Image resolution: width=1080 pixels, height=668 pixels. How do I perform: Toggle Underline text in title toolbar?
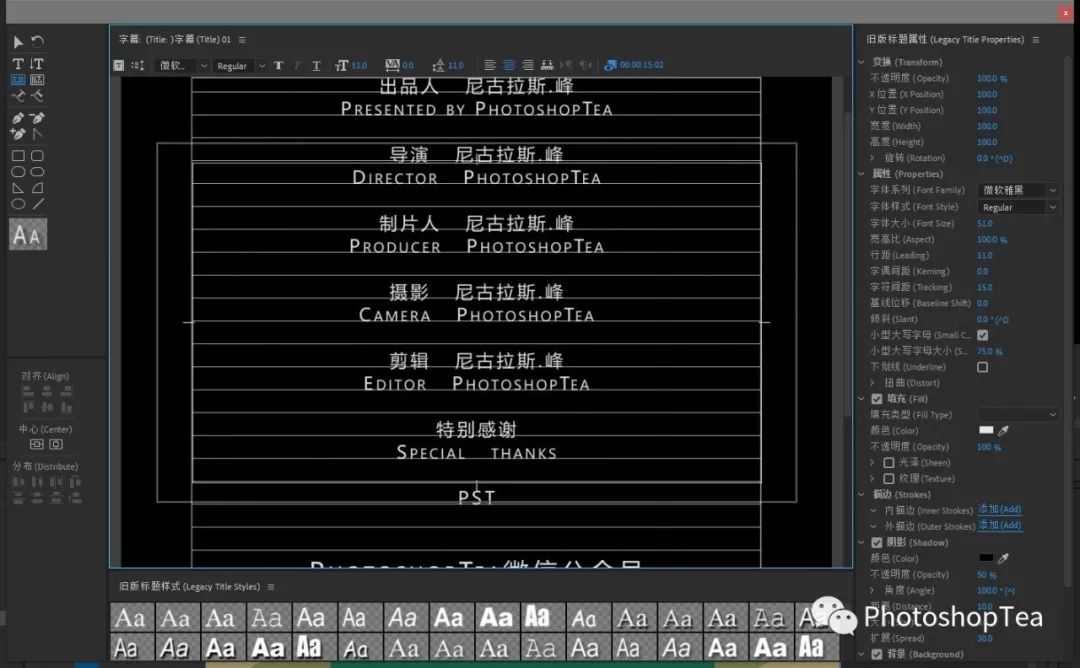click(316, 65)
